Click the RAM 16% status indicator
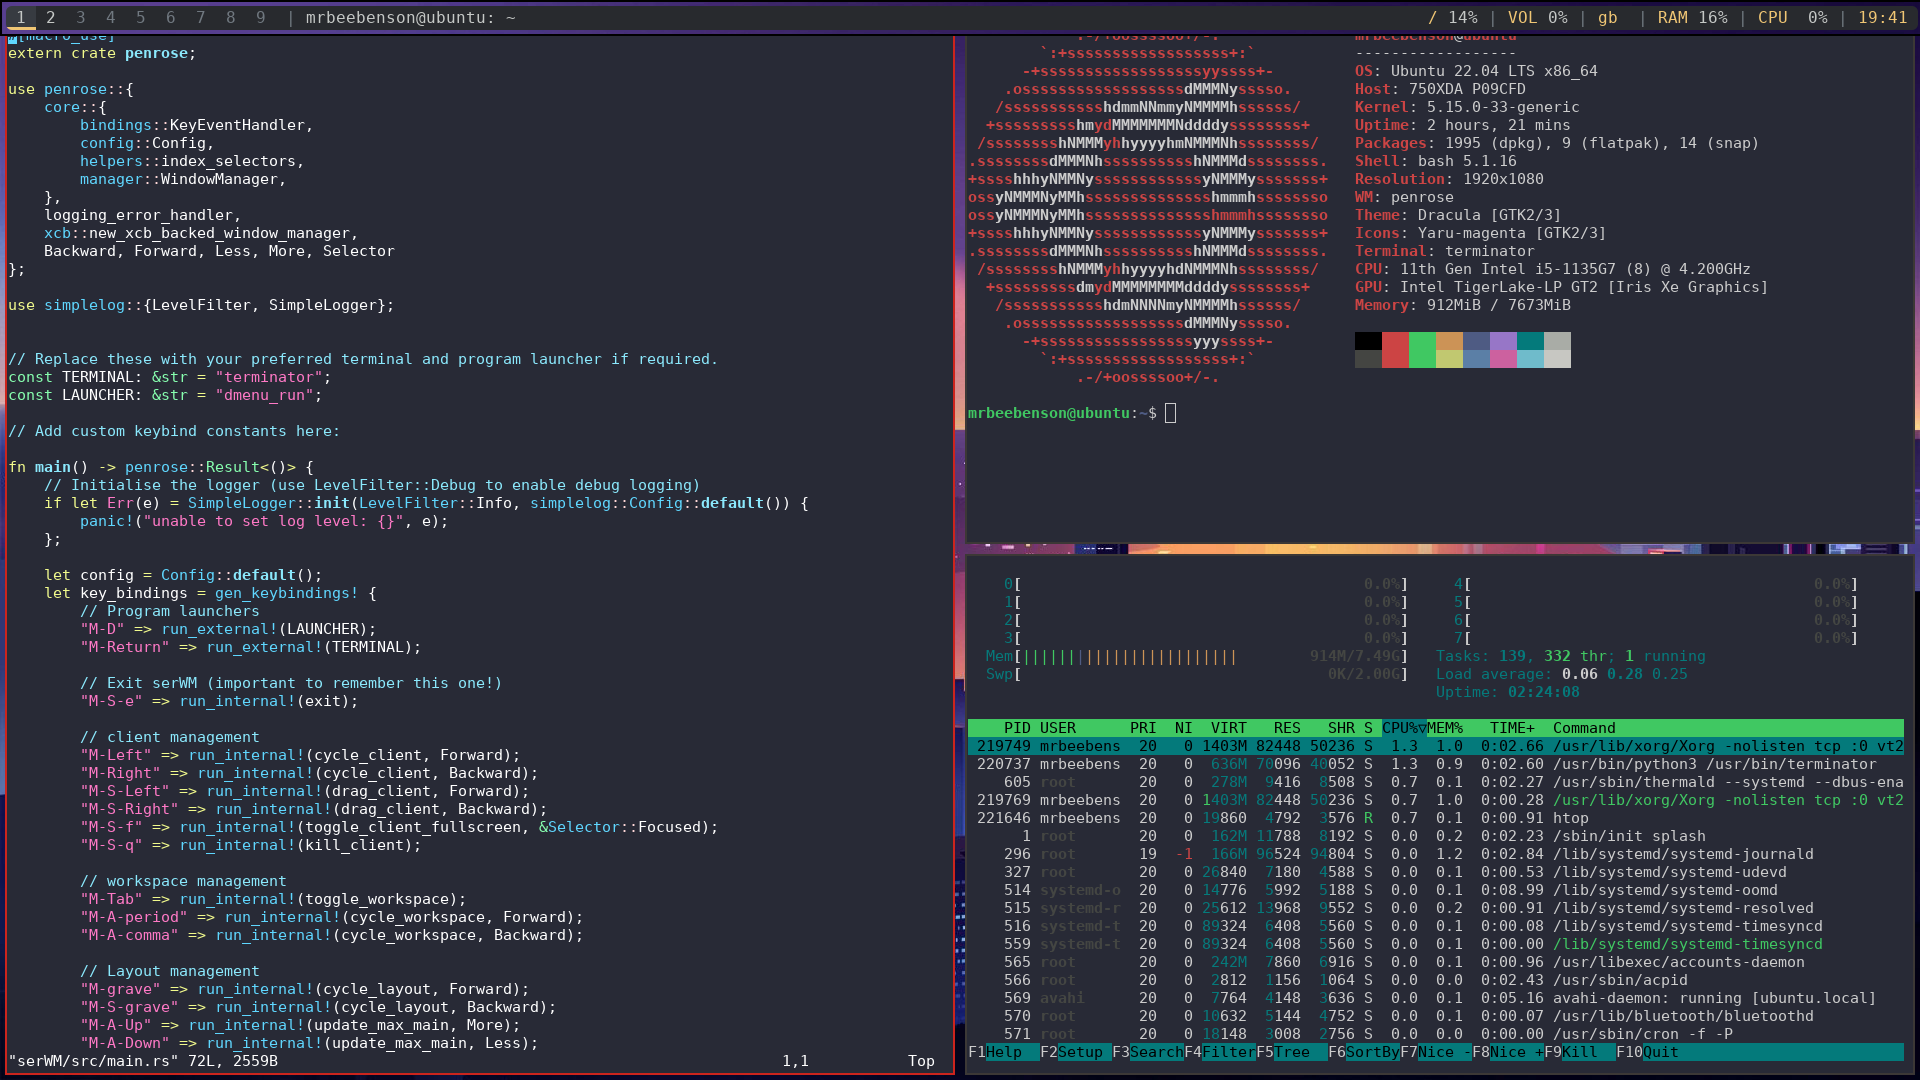This screenshot has width=1920, height=1080. pyautogui.click(x=1692, y=17)
